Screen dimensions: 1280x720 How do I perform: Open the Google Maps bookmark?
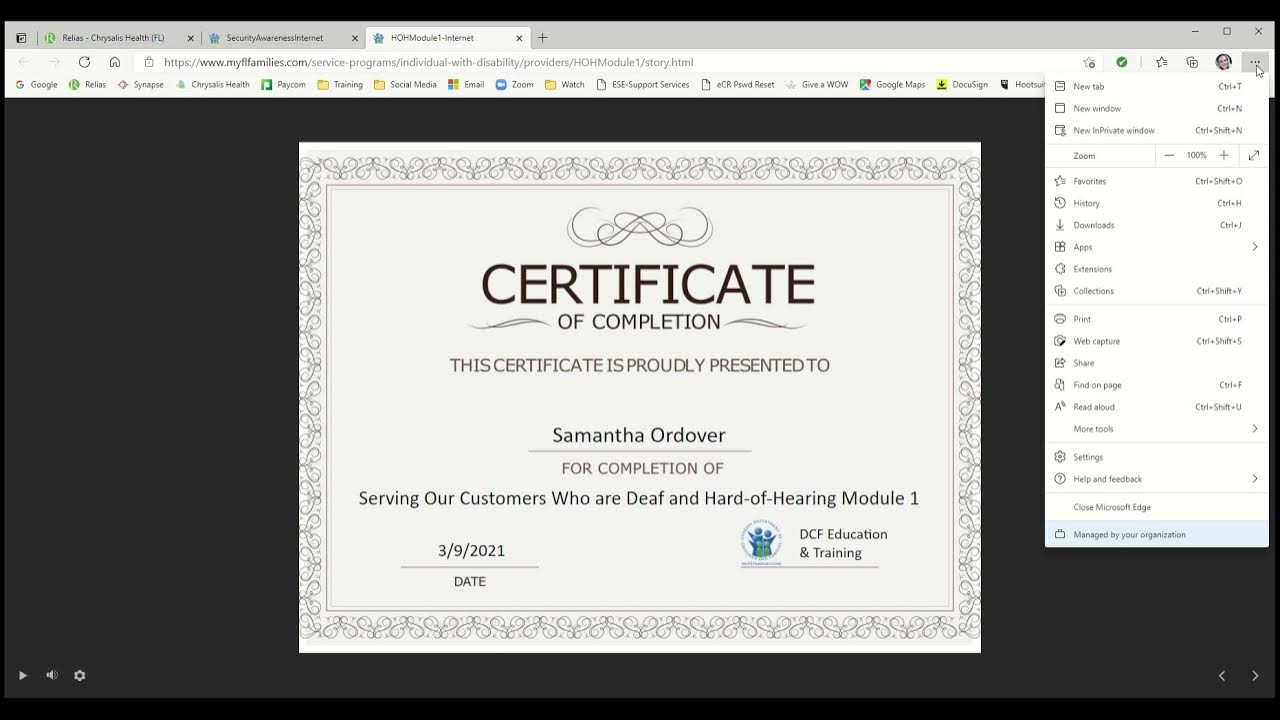click(x=893, y=85)
